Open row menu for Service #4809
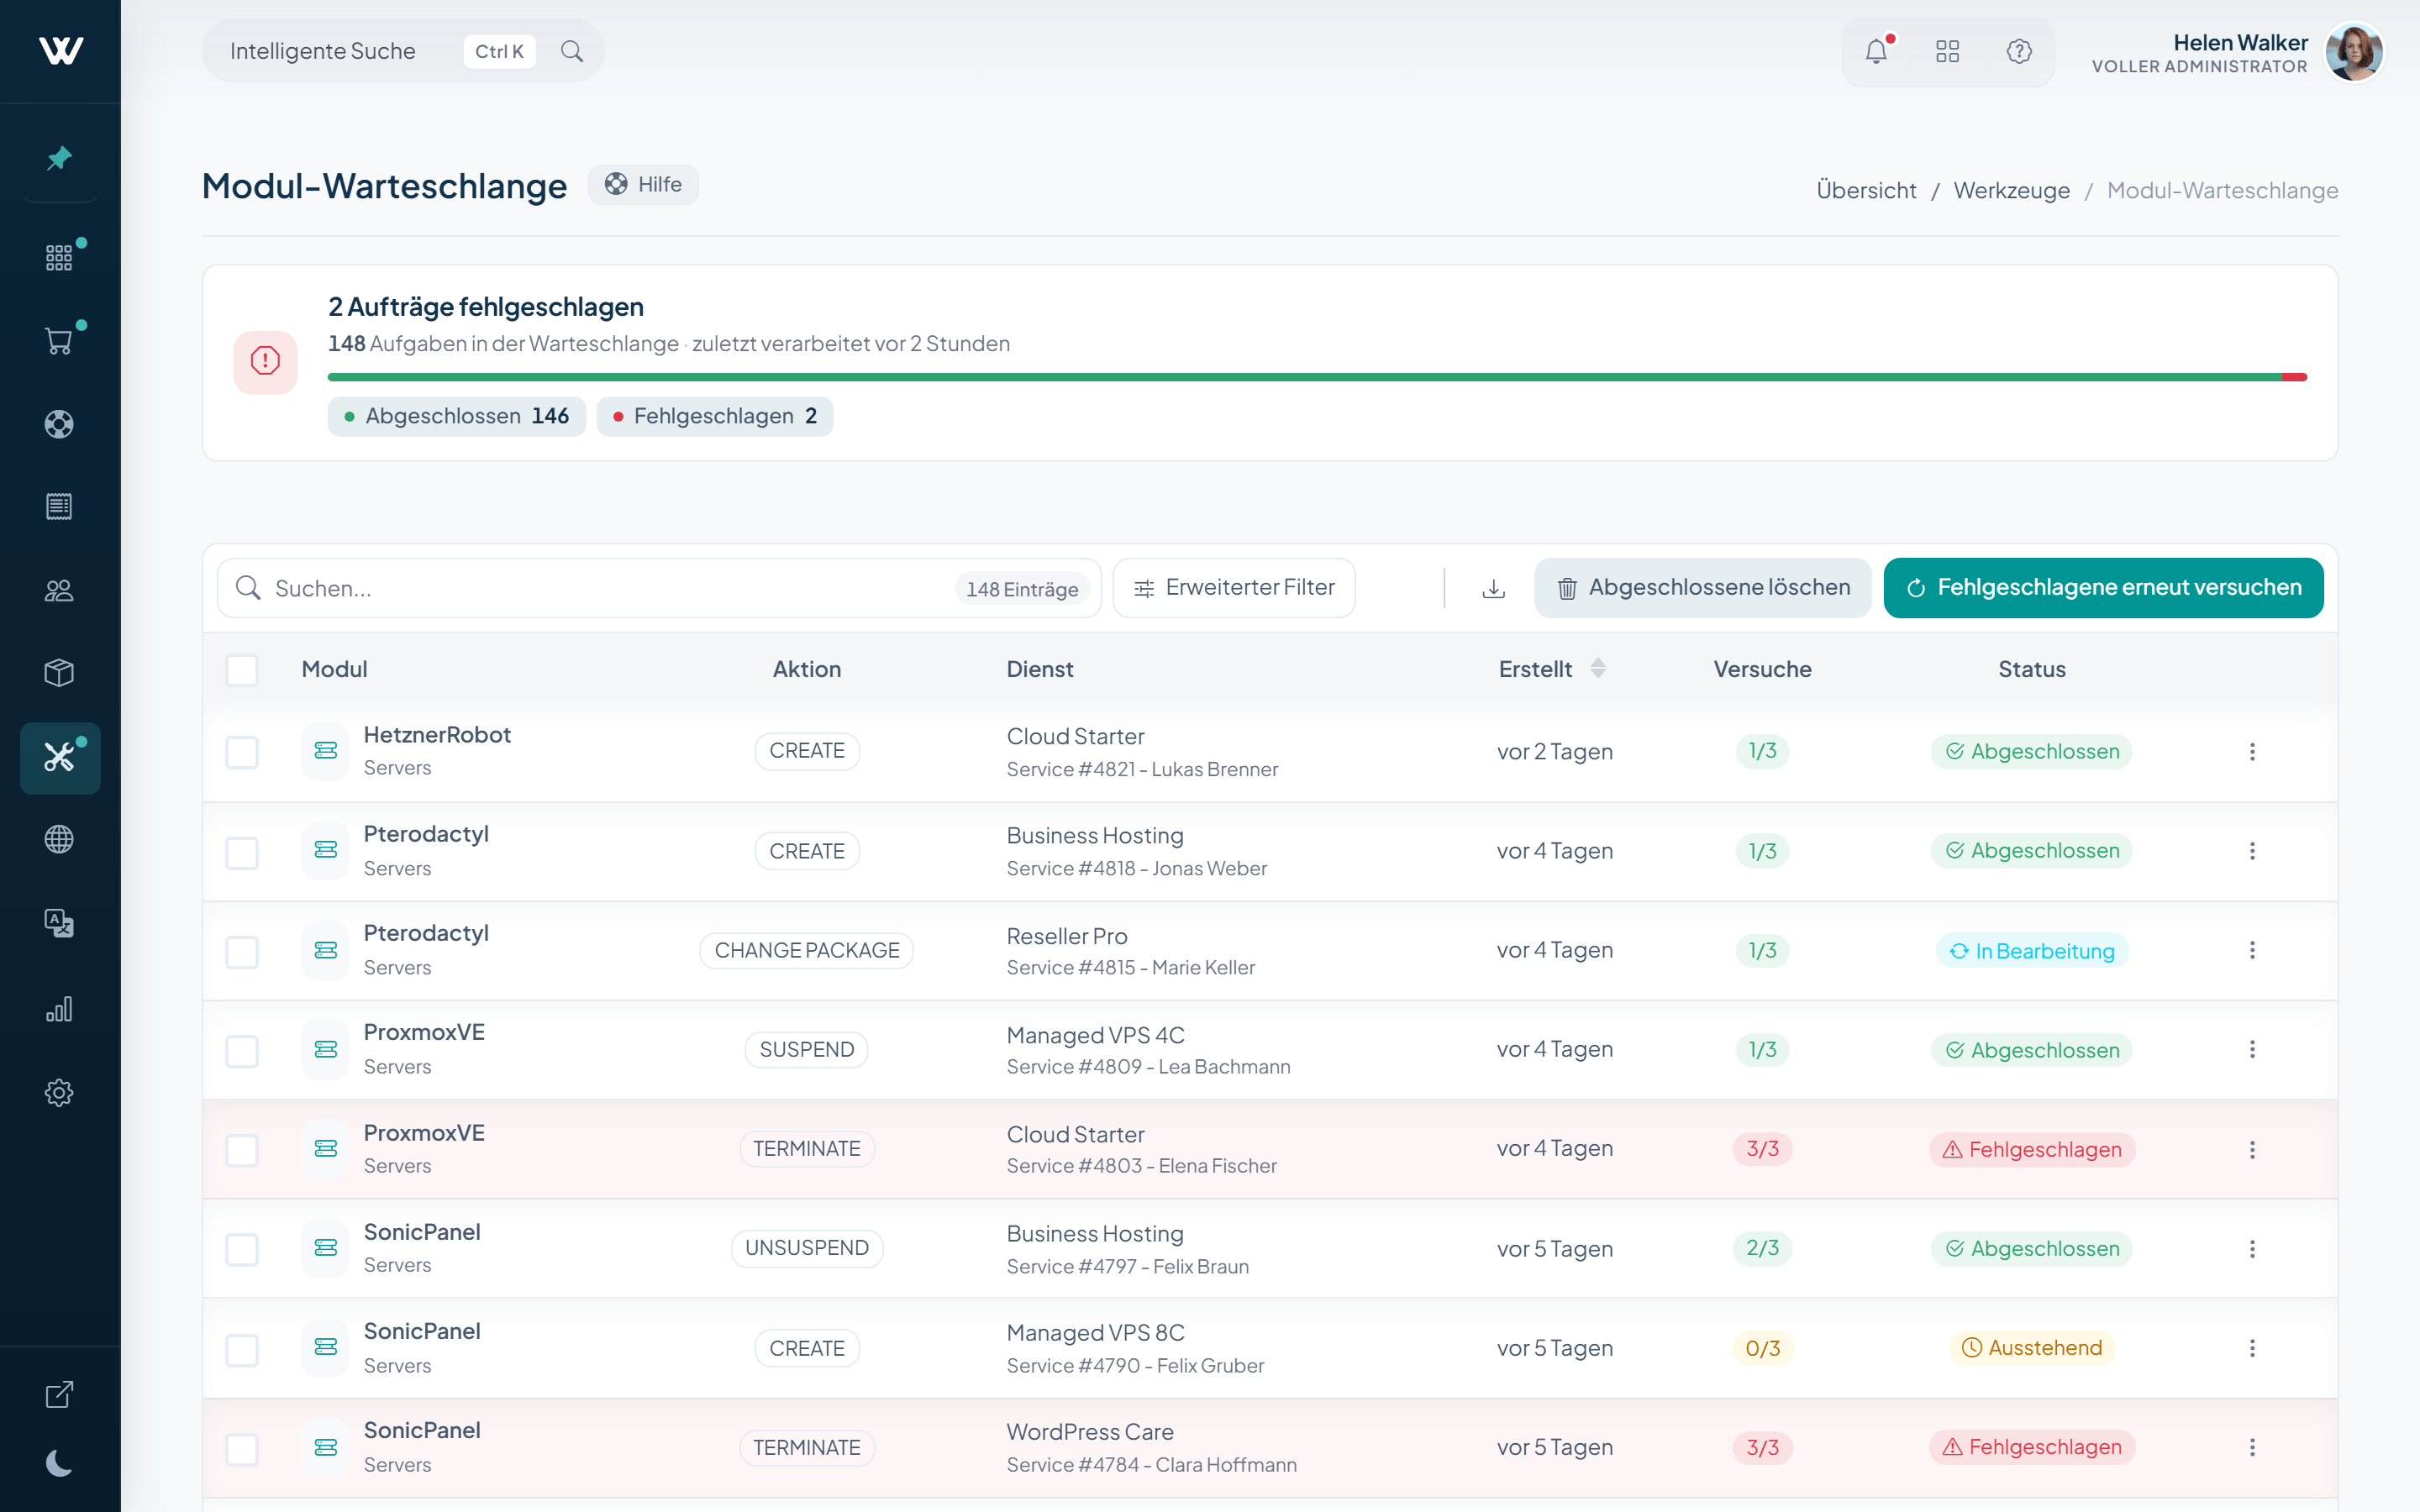This screenshot has width=2420, height=1512. coord(2252,1049)
